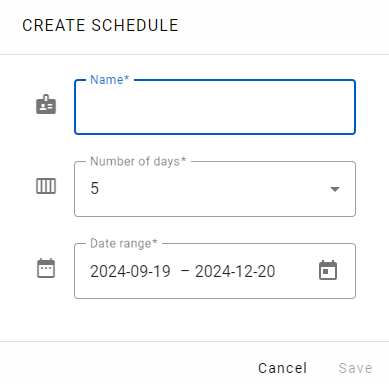Click the selected value 5 in the dropdown
The height and width of the screenshot is (384, 389).
(x=95, y=188)
